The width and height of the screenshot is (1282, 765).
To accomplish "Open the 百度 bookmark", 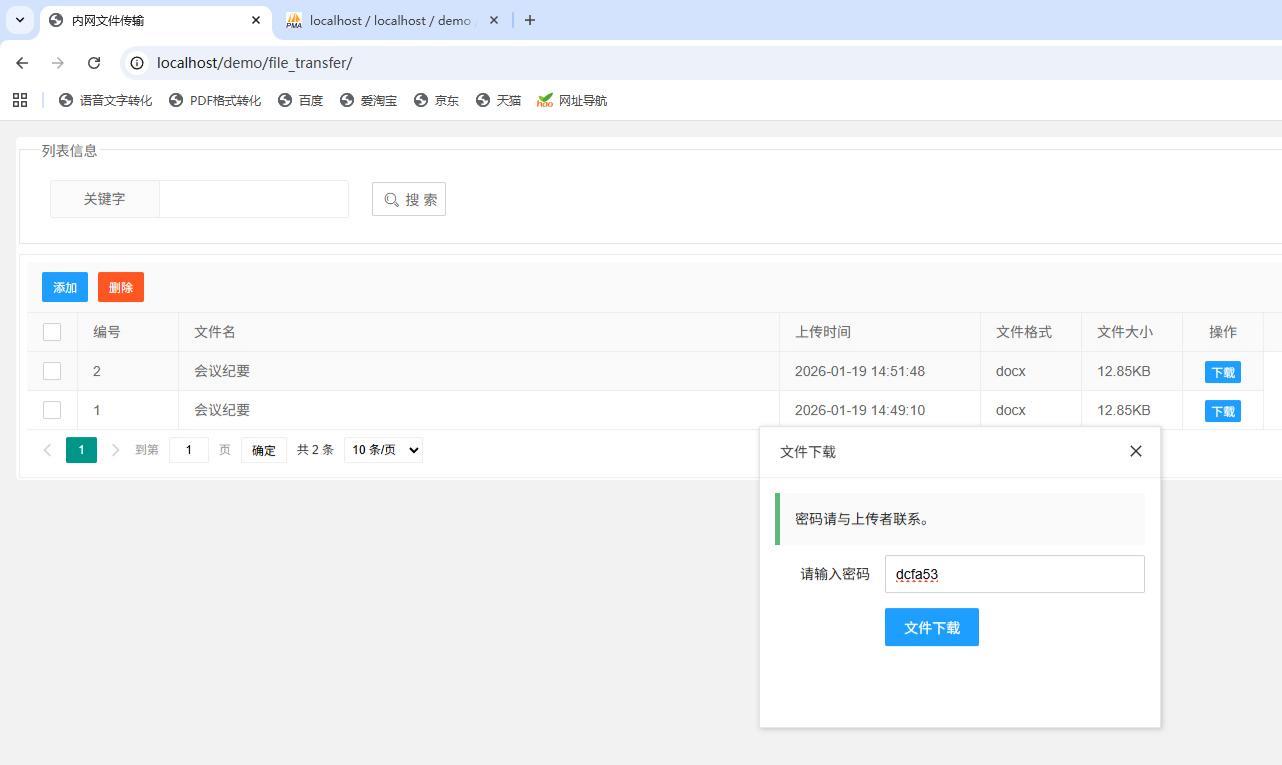I will [x=301, y=100].
